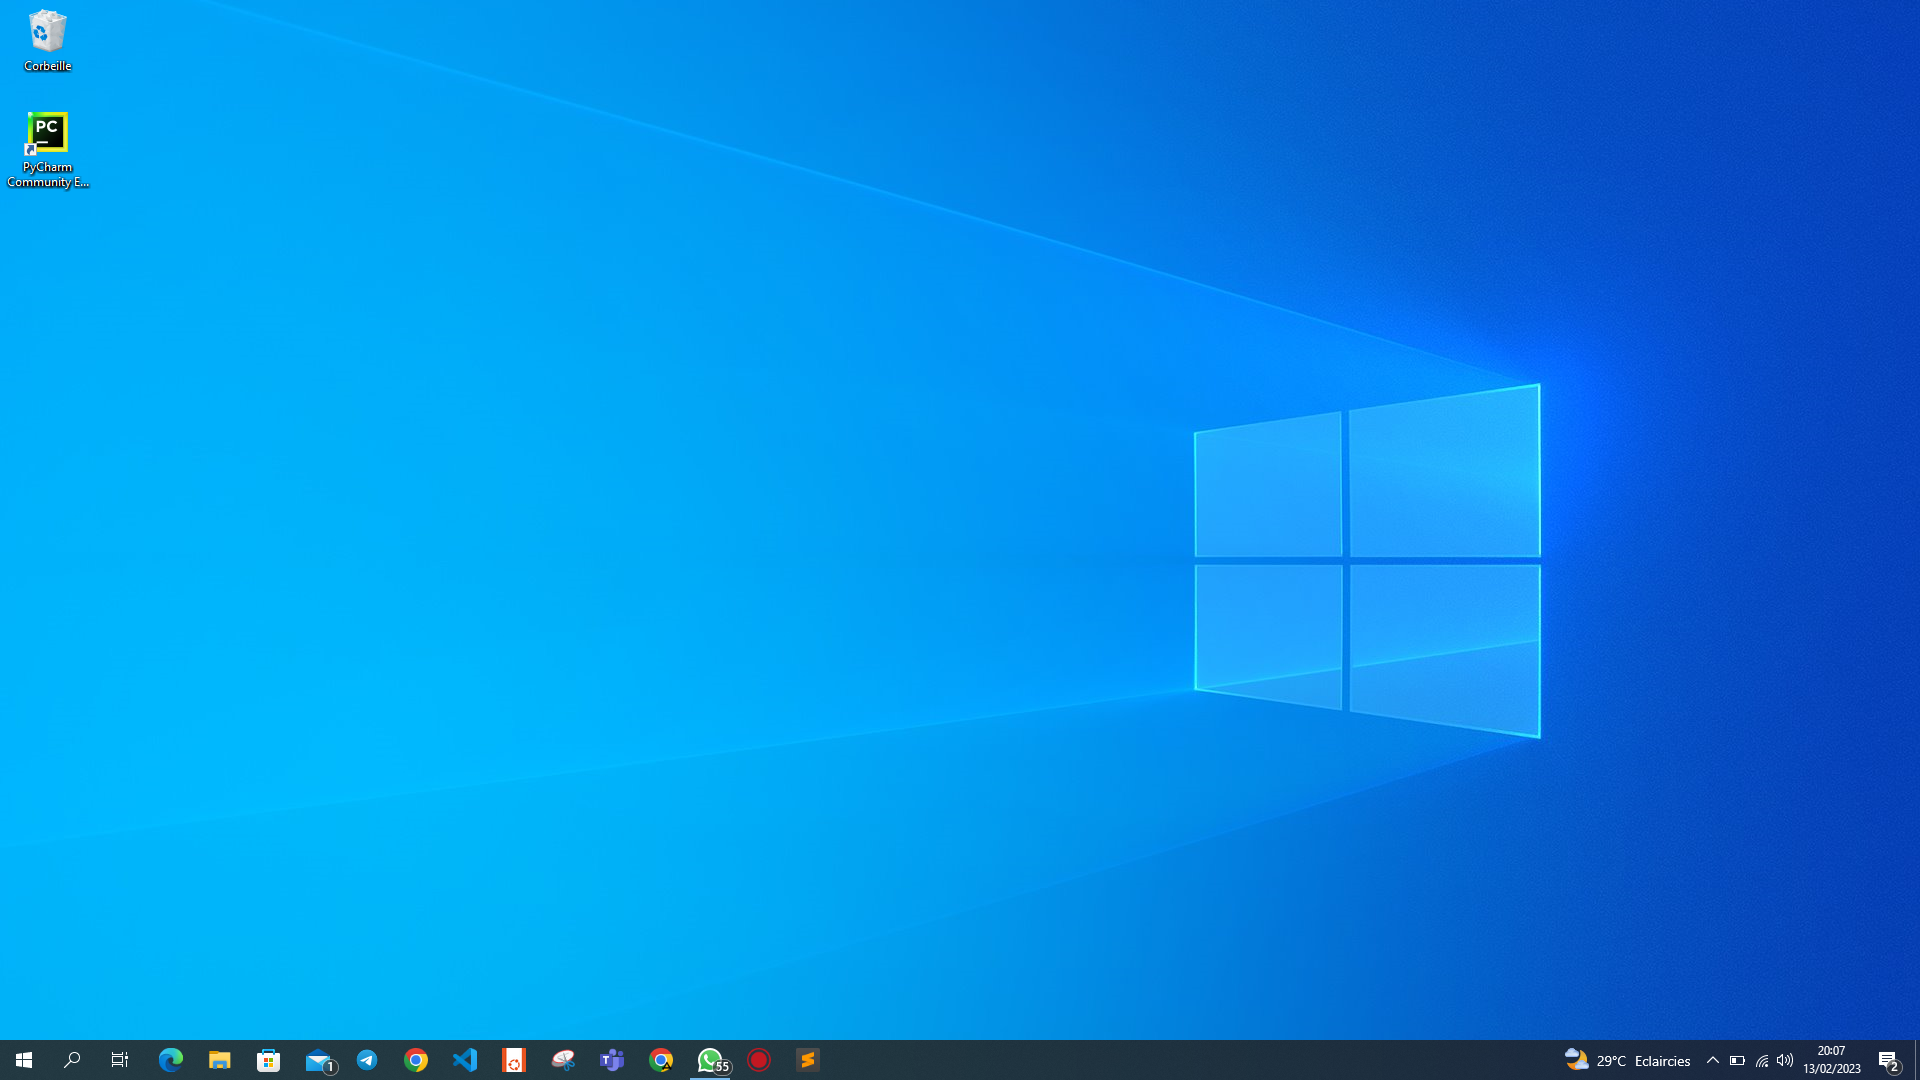Open Task View on the taskbar

point(120,1060)
